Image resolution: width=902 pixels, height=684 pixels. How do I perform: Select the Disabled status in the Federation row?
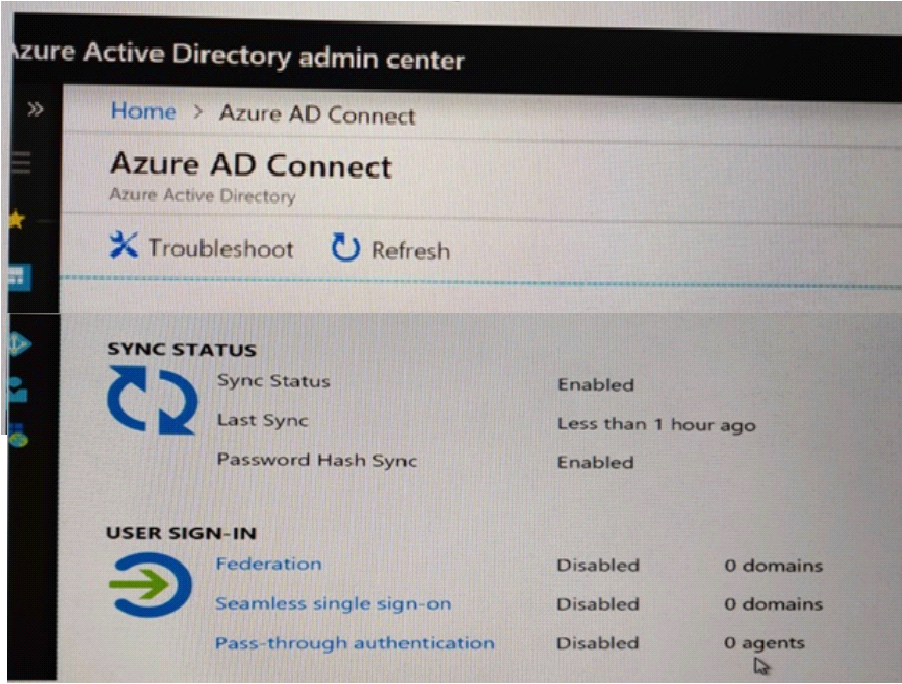click(x=598, y=565)
